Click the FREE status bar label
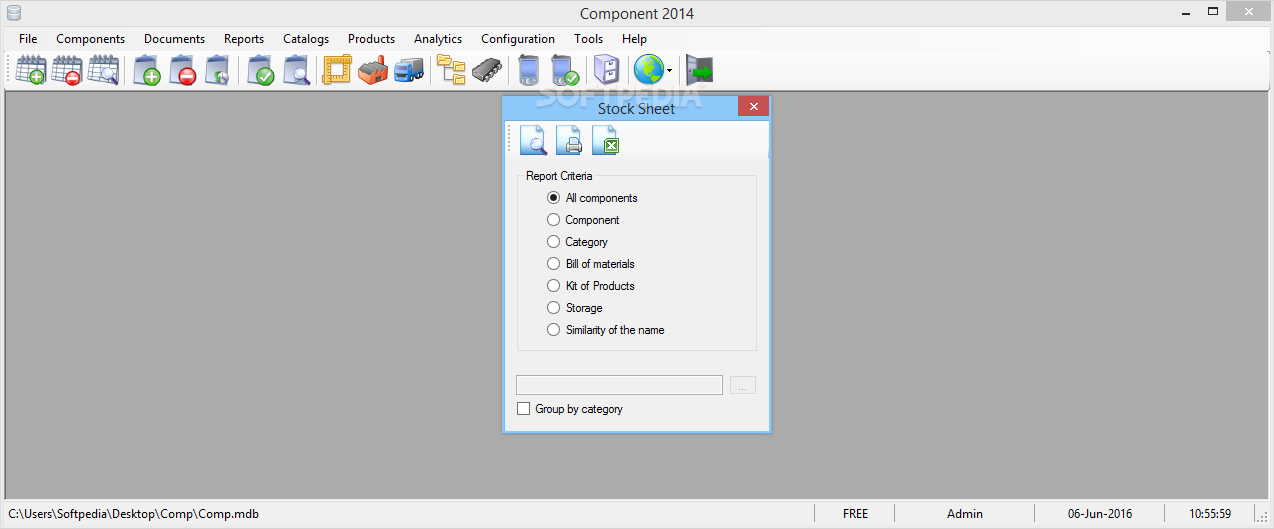This screenshot has width=1274, height=529. 856,513
